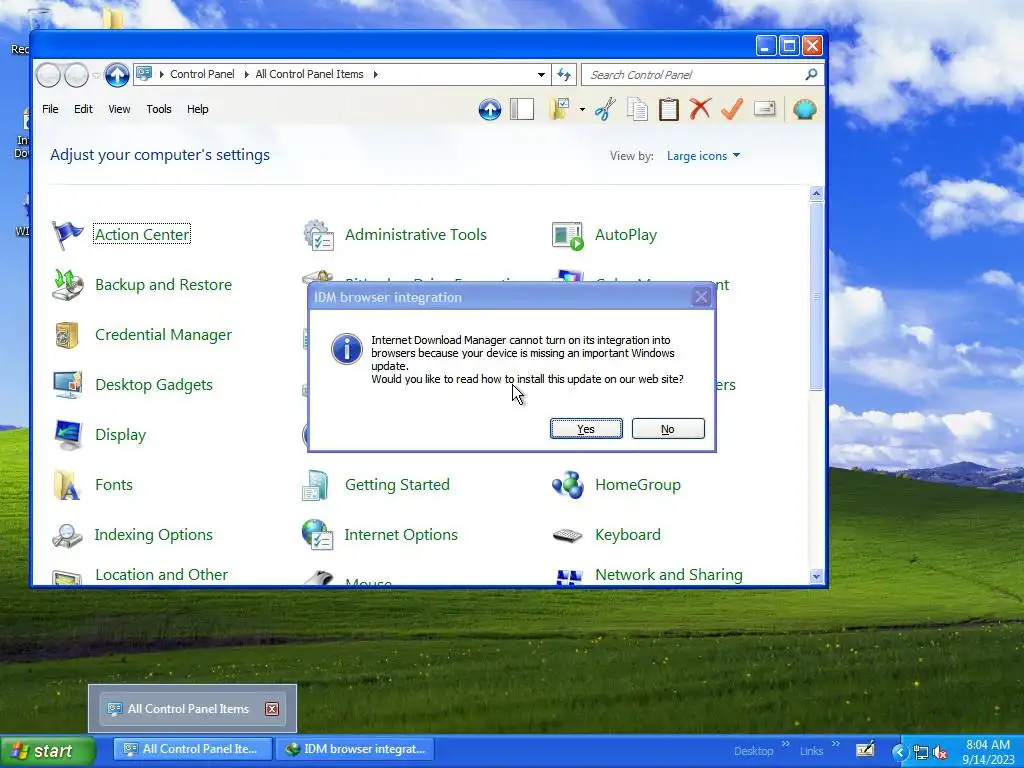
Task: Click the Keyboard icon
Action: (567, 536)
